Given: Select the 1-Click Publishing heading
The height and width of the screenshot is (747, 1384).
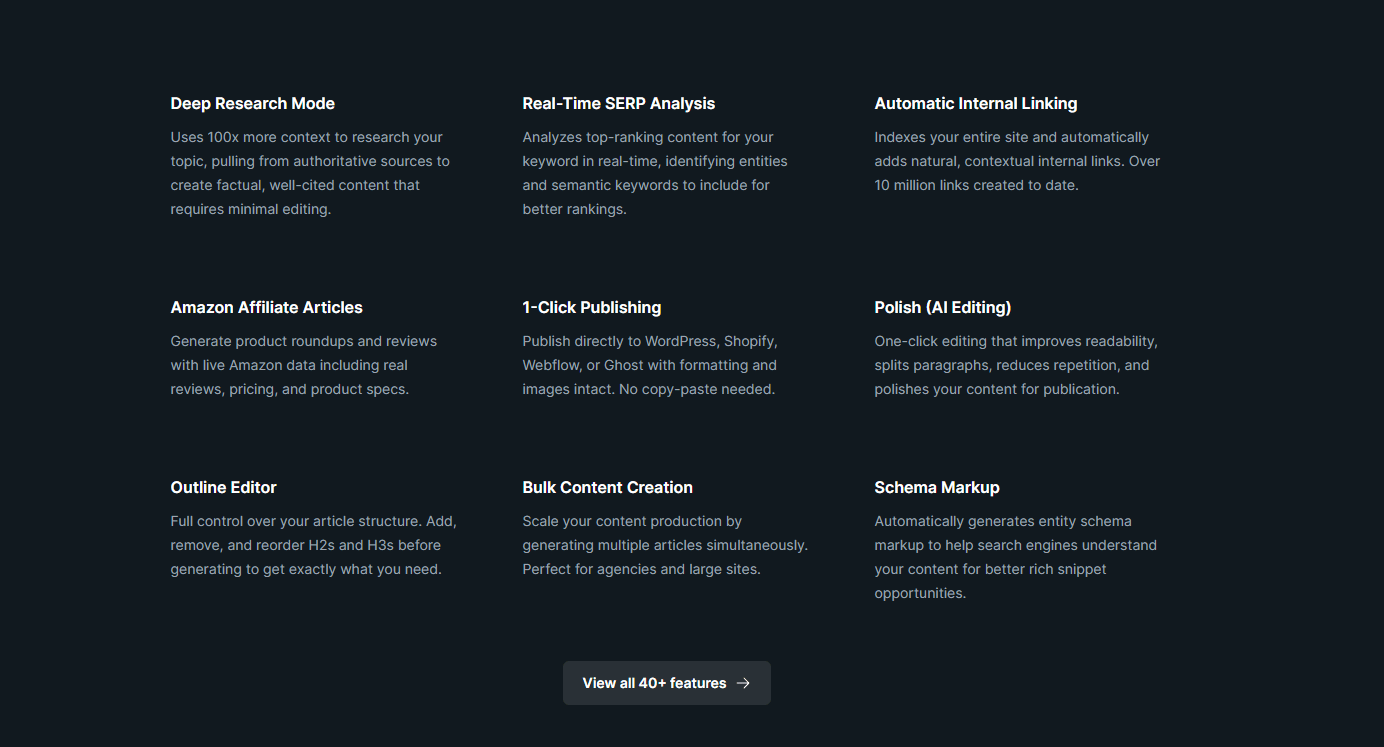Looking at the screenshot, I should point(592,308).
